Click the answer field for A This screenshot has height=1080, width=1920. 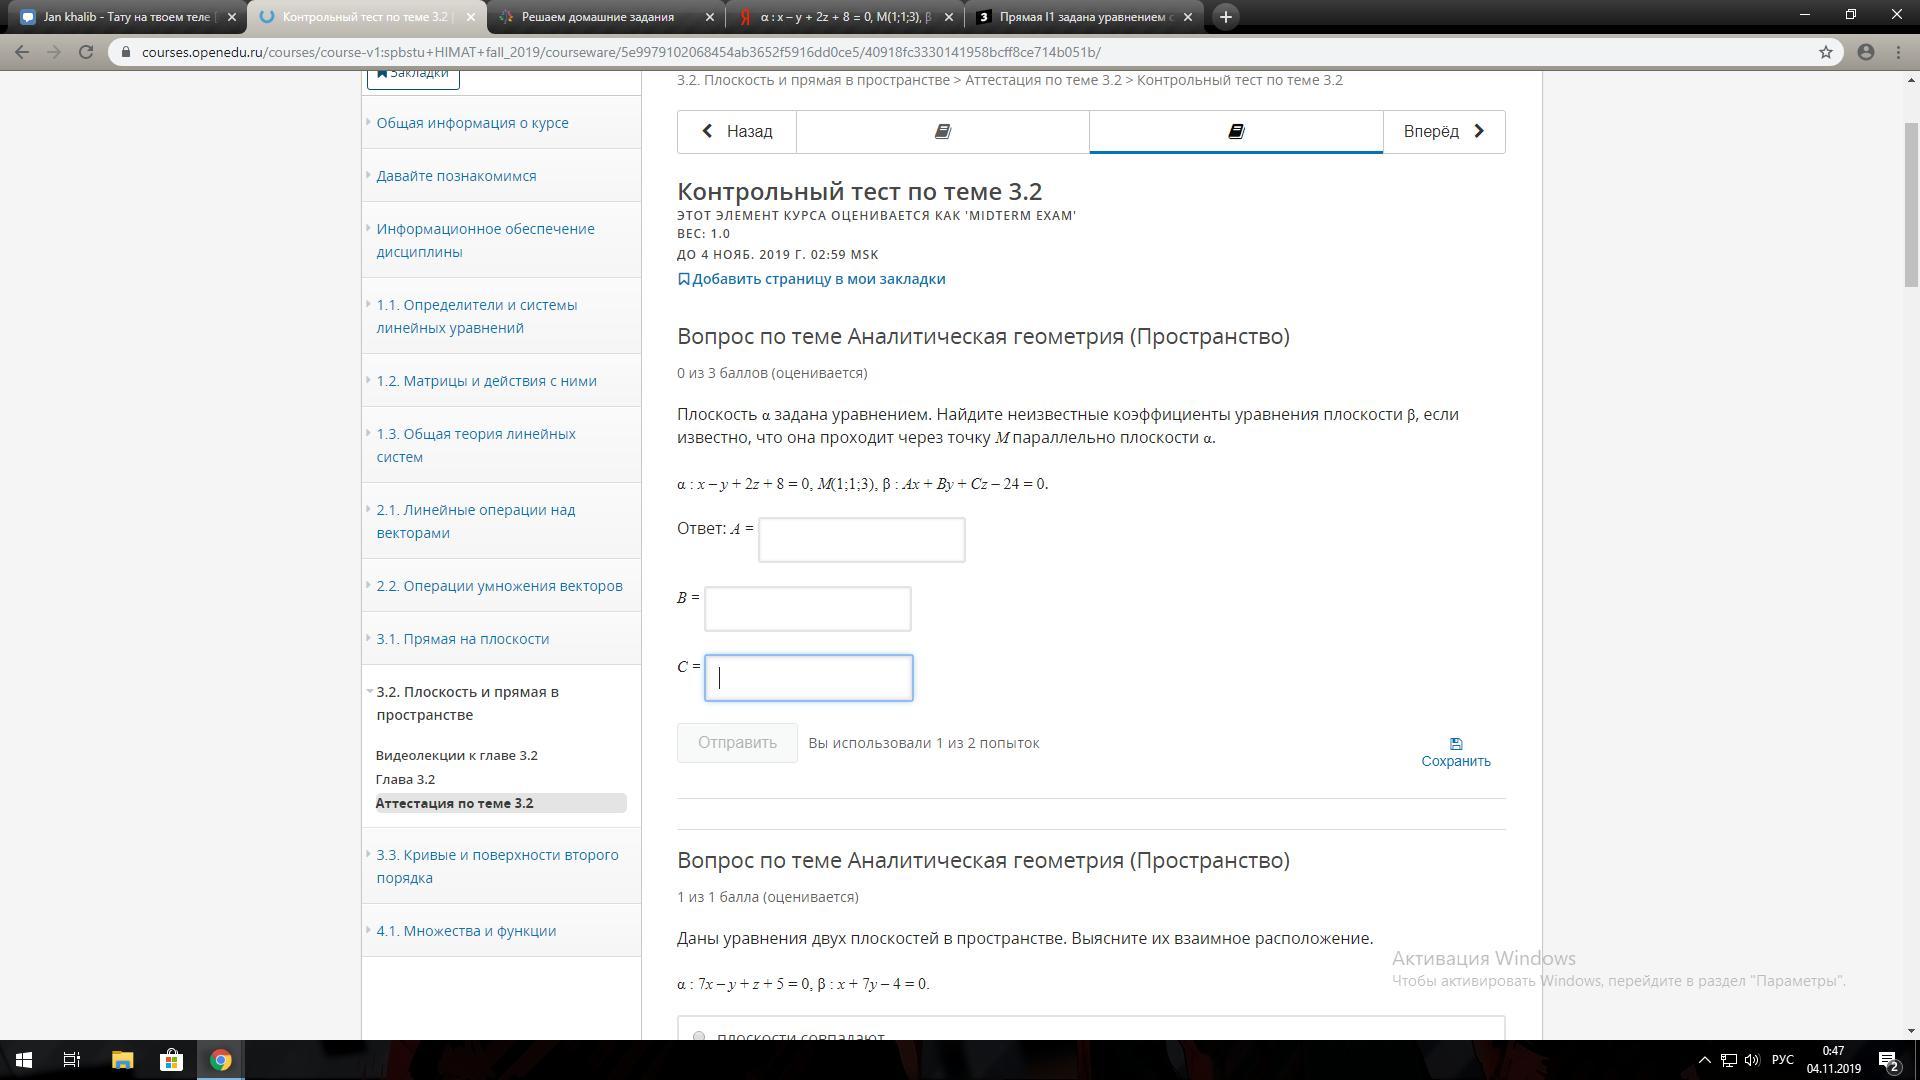[861, 540]
